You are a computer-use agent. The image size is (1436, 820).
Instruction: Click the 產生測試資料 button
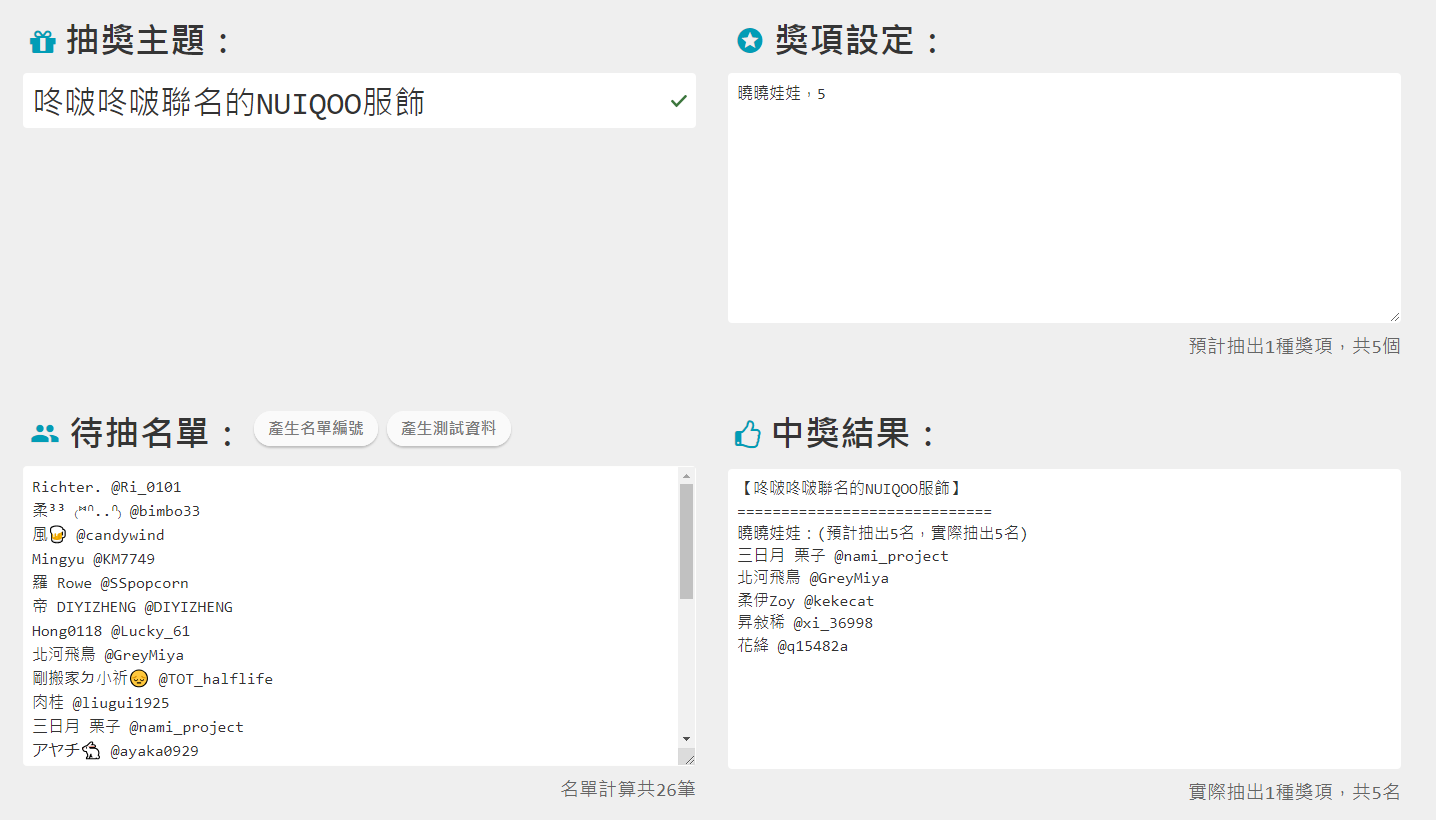[449, 429]
